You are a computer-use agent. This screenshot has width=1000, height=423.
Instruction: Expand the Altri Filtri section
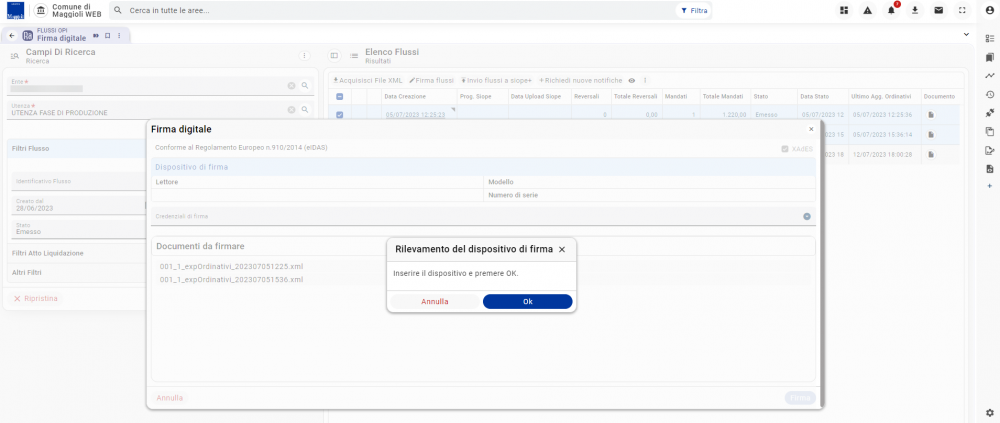tap(79, 272)
